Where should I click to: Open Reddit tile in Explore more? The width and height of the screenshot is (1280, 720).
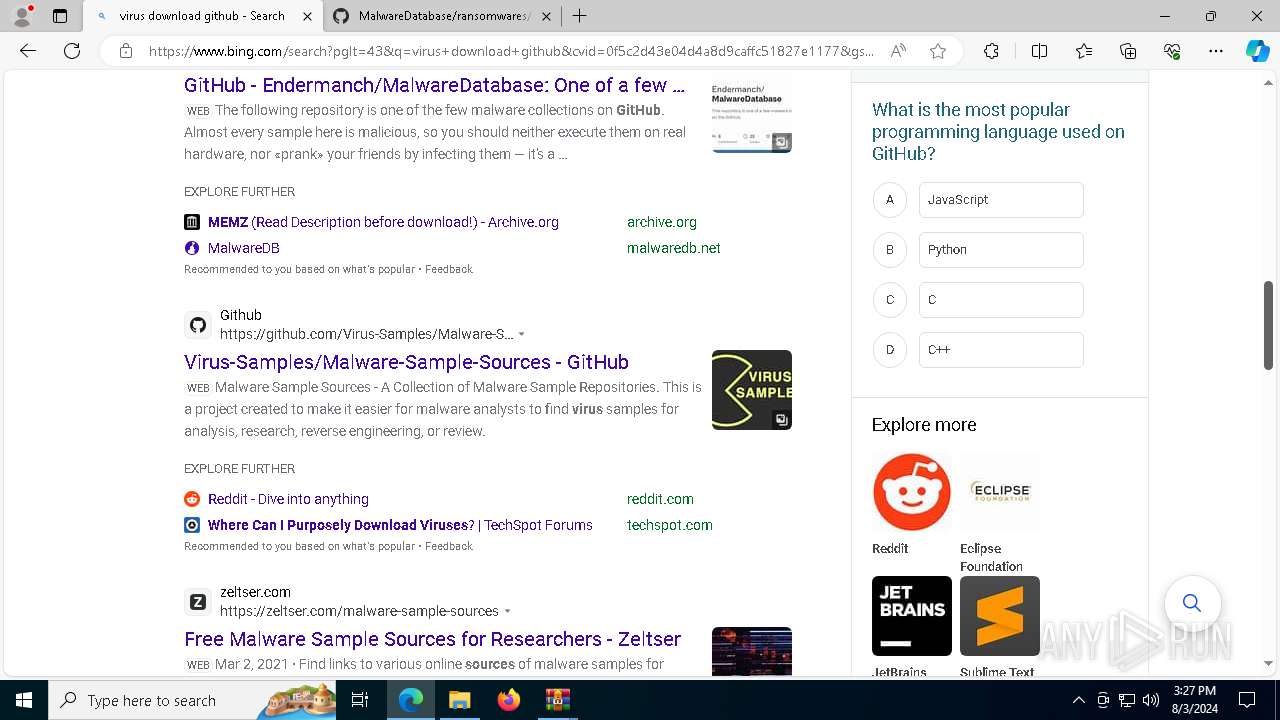coord(912,504)
